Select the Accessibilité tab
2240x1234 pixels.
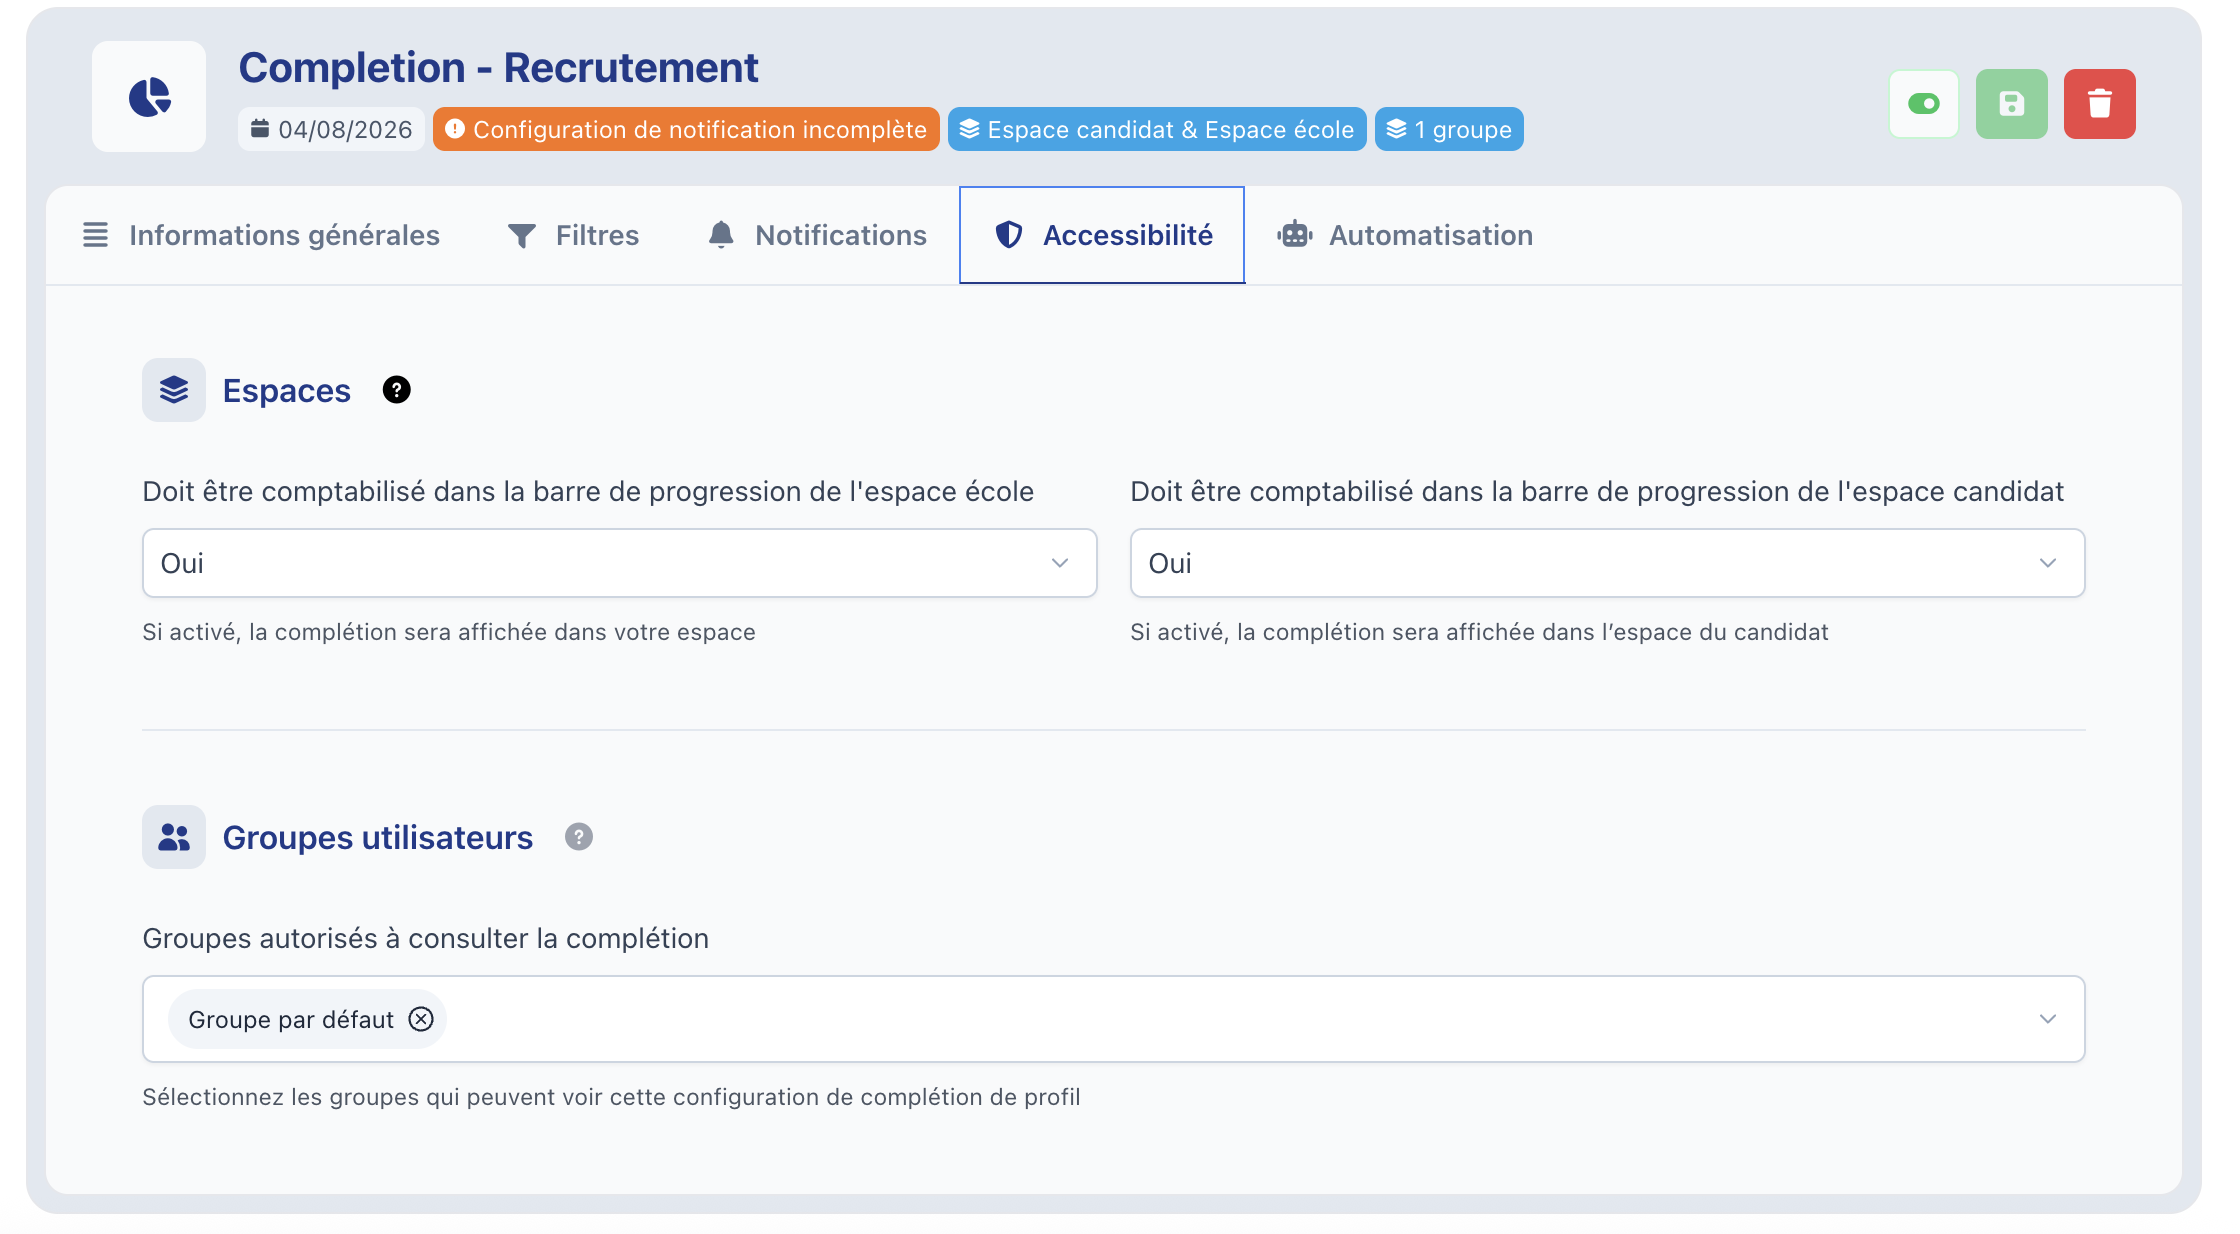[x=1102, y=235]
